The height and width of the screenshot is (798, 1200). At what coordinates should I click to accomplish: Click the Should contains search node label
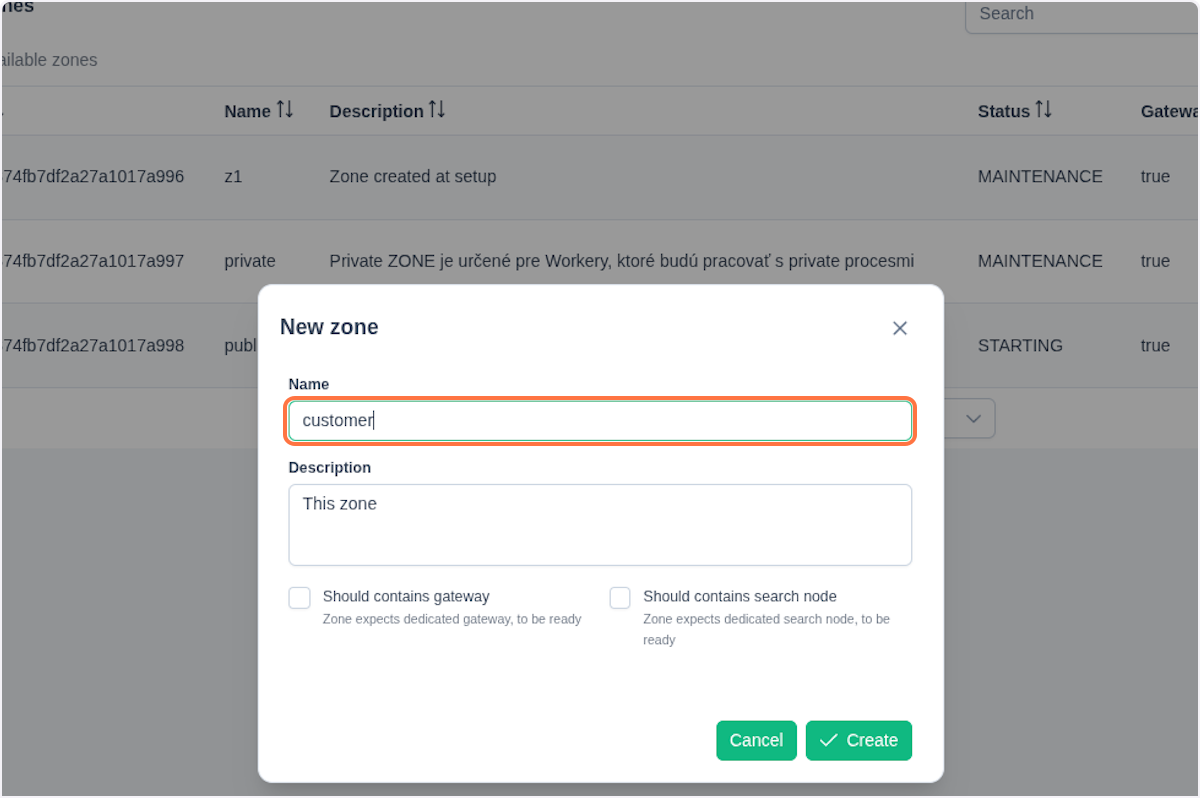click(739, 596)
